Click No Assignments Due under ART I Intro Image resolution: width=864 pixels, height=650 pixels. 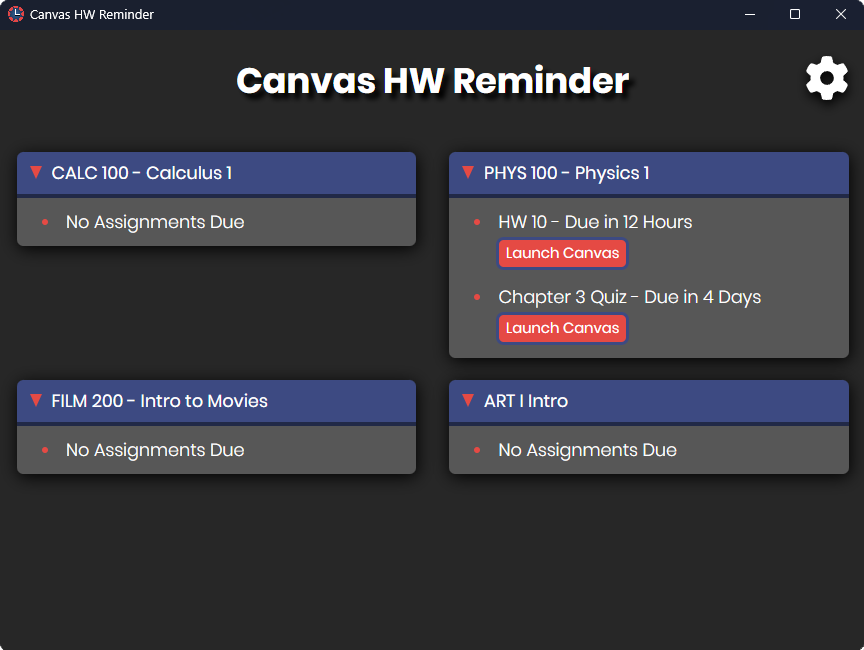587,450
